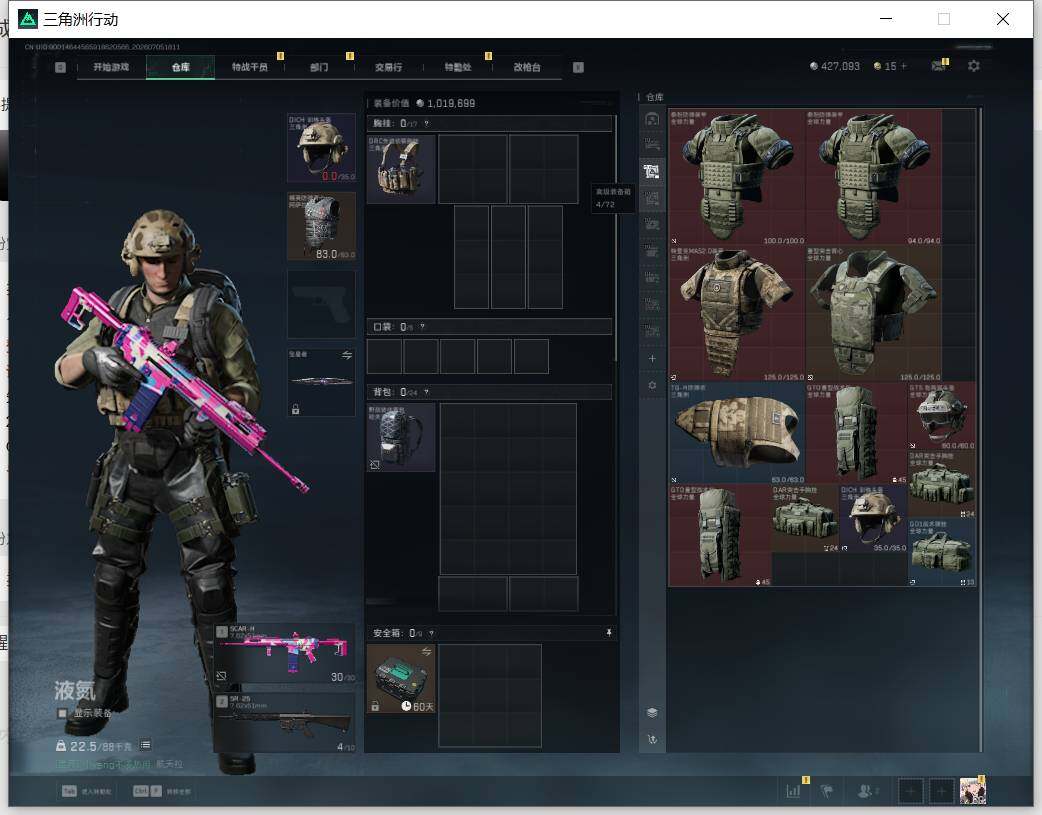The width and height of the screenshot is (1042, 815).
Task: Select the secure container with 60天 timer
Action: pyautogui.click(x=401, y=679)
